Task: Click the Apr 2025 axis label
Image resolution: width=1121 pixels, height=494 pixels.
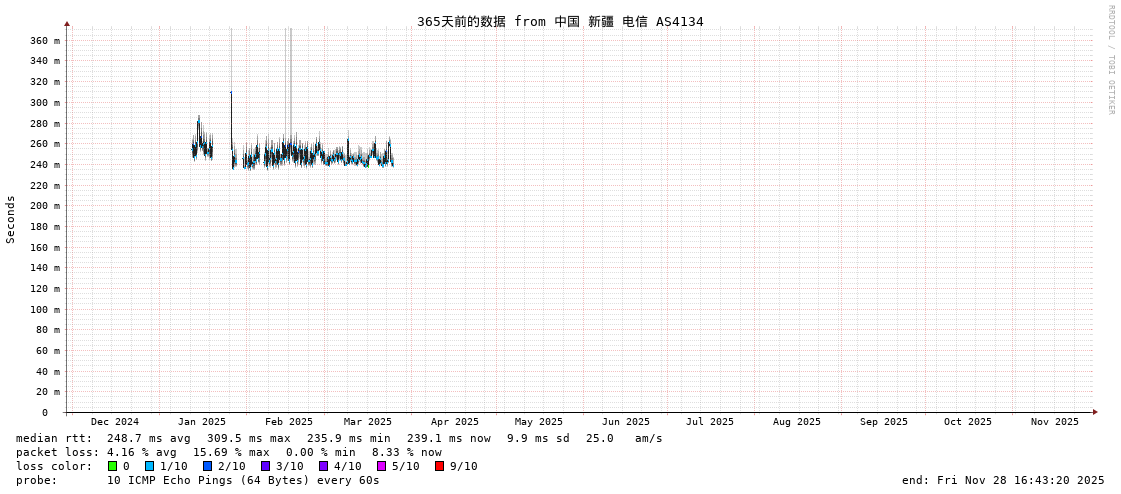Action: point(455,422)
